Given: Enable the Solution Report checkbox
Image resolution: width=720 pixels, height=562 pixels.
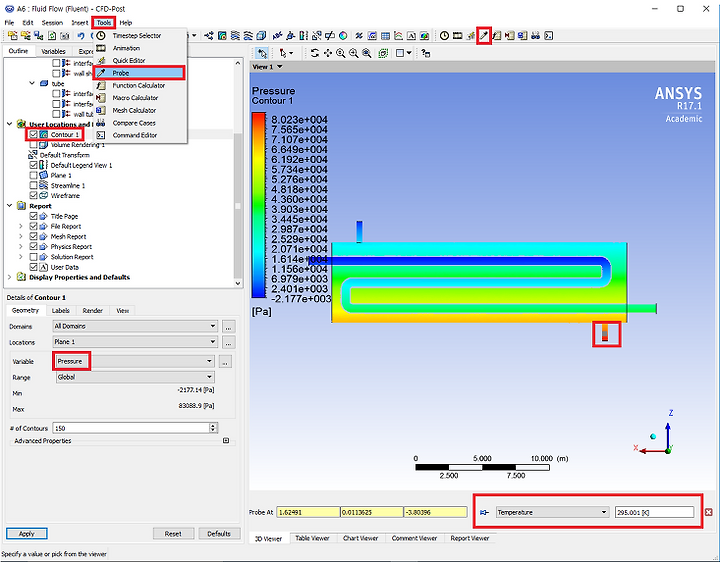Looking at the screenshot, I should [x=33, y=257].
